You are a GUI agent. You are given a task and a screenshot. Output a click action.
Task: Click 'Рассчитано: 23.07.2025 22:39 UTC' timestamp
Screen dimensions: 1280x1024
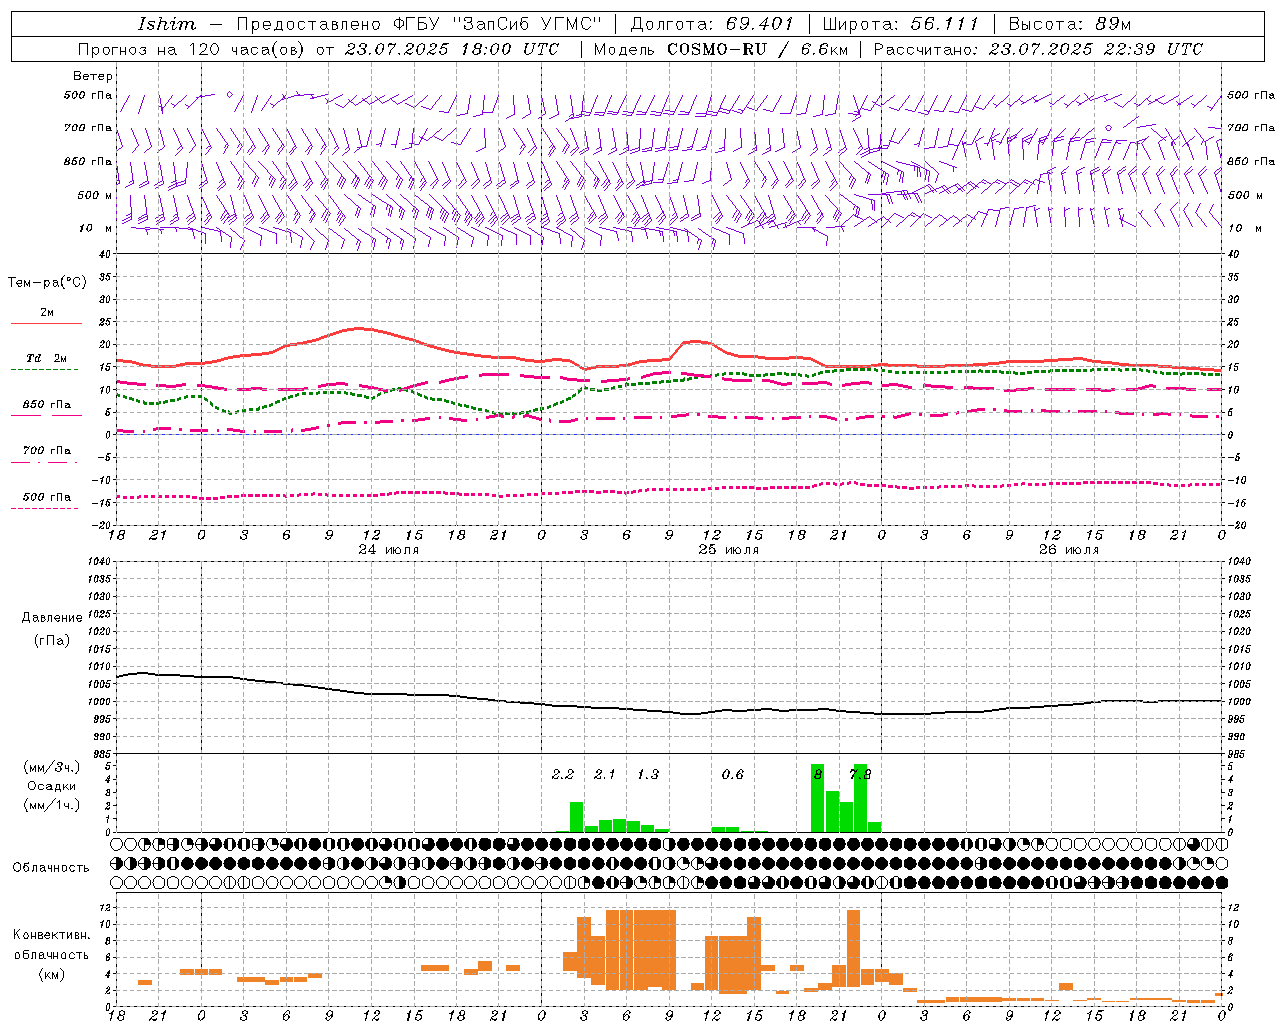pyautogui.click(x=1038, y=49)
